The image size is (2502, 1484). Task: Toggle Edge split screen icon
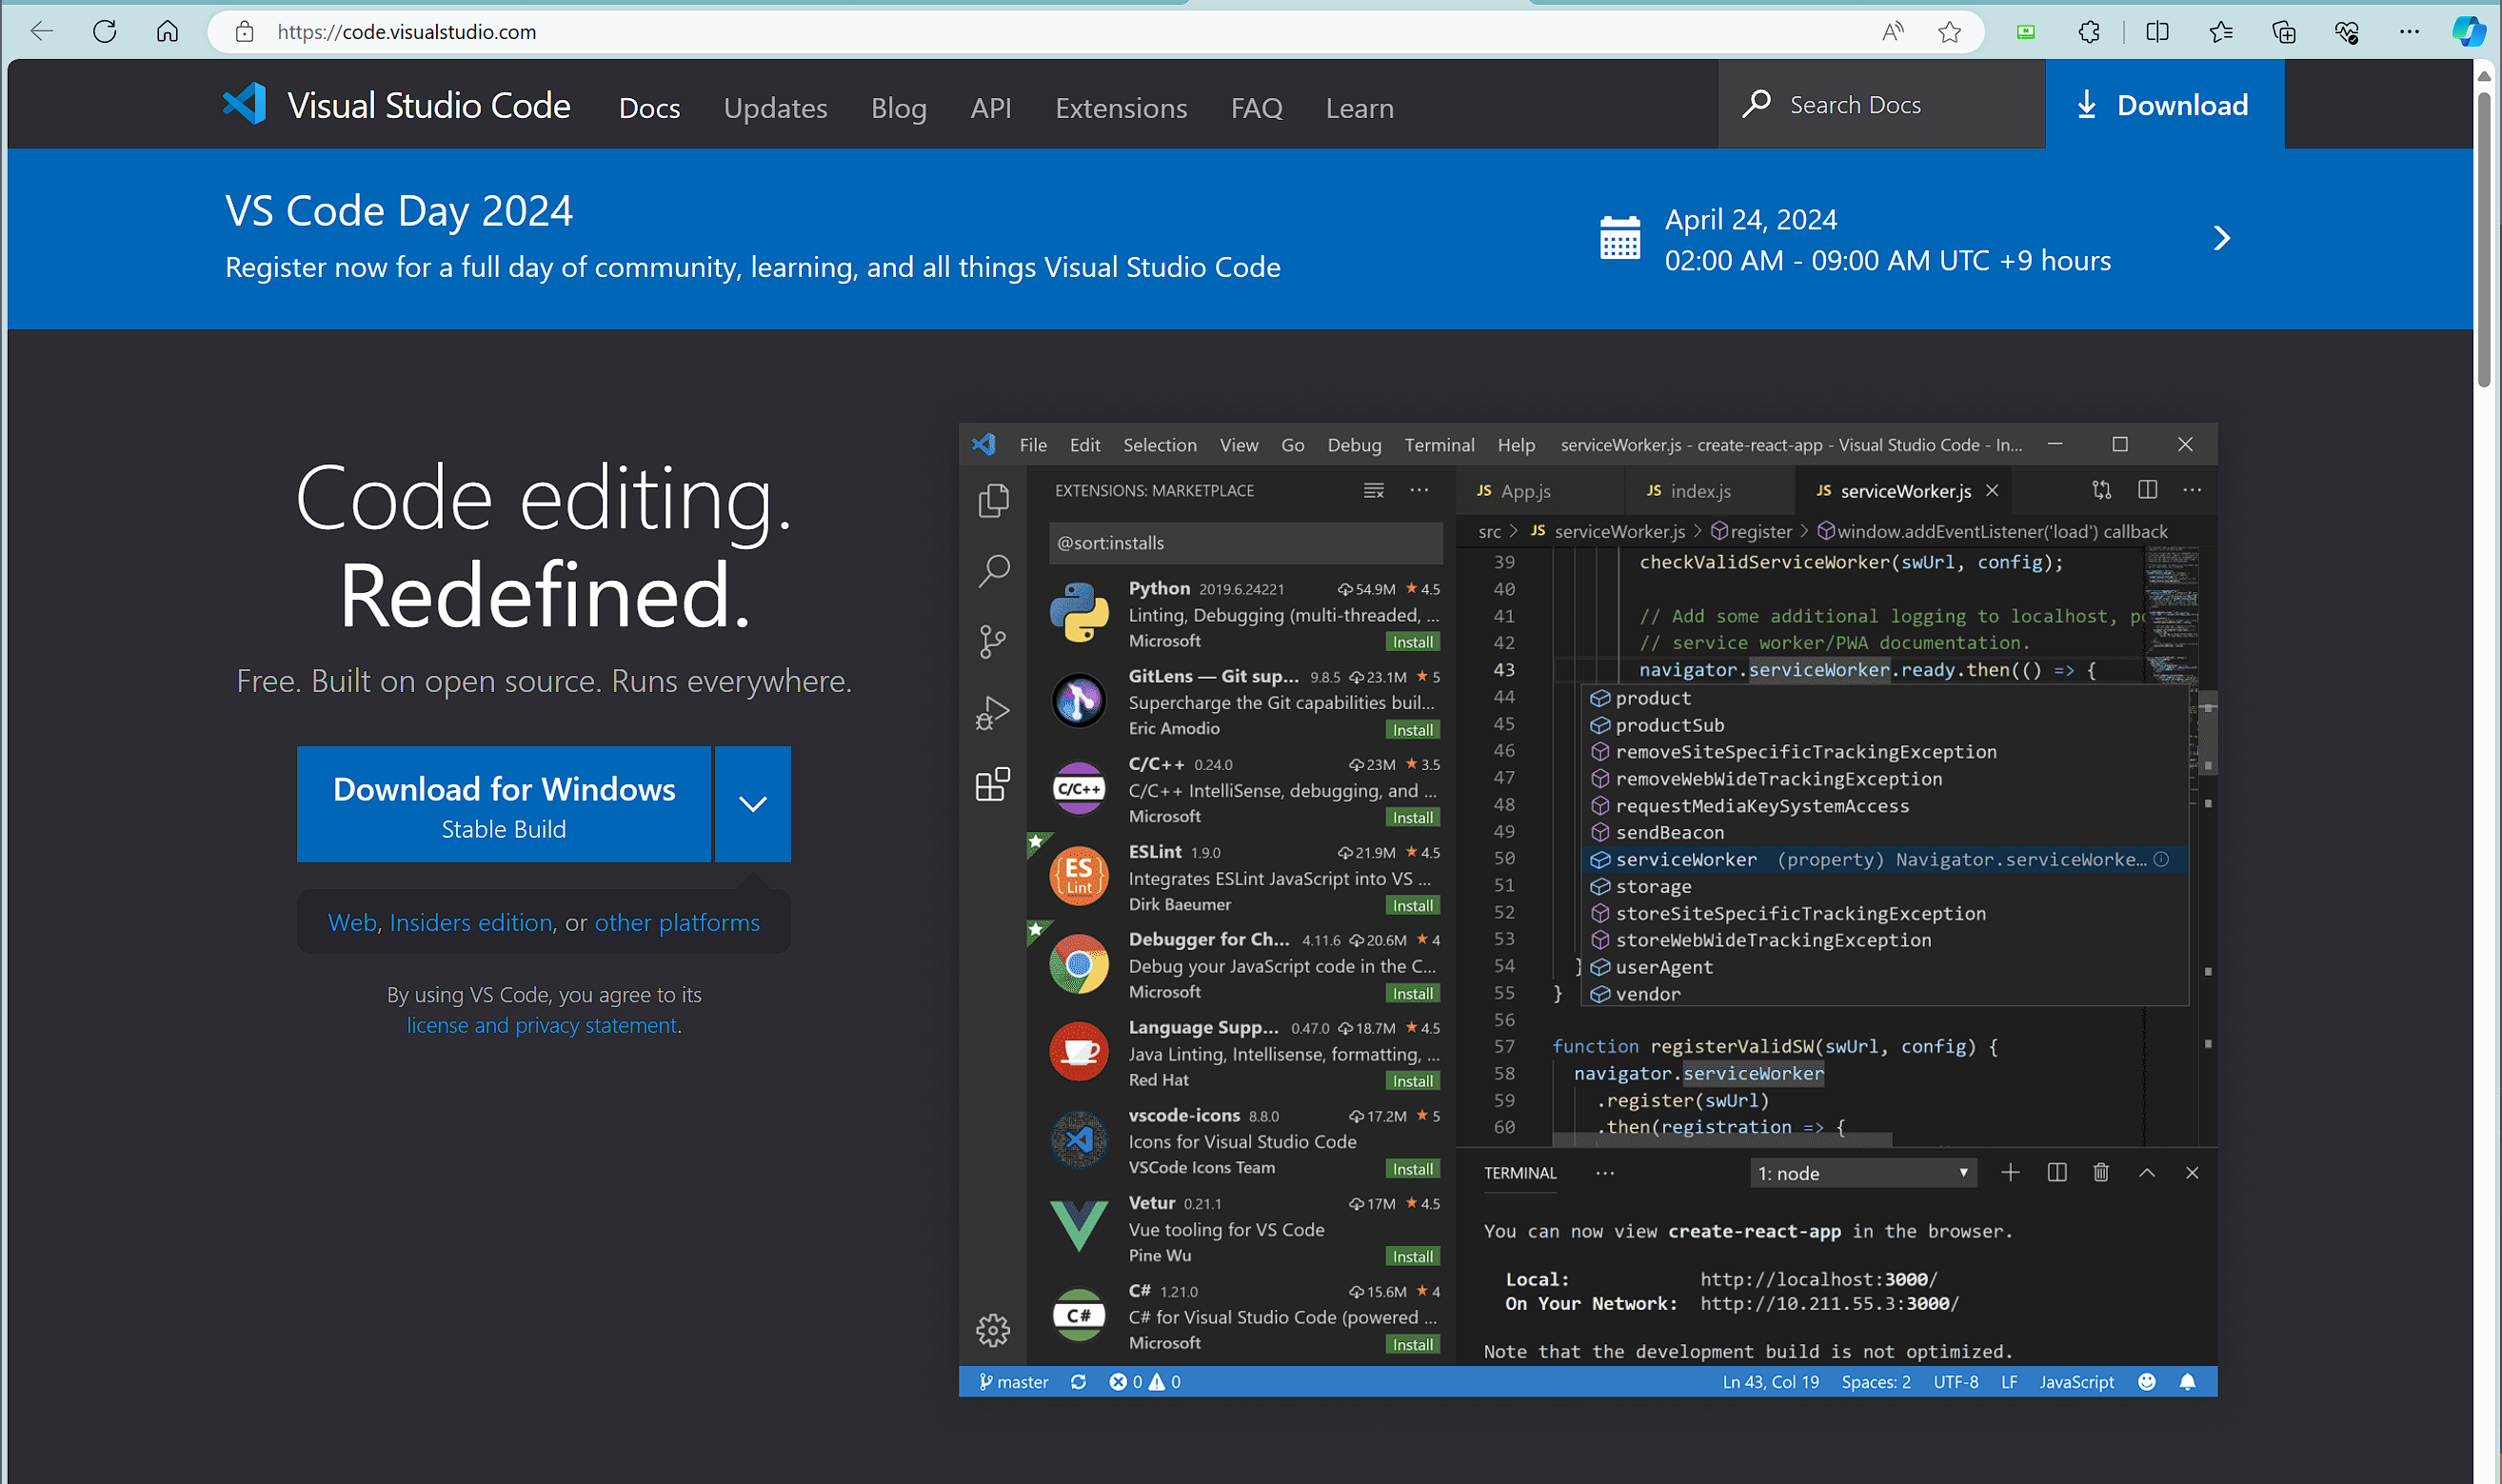tap(2157, 32)
